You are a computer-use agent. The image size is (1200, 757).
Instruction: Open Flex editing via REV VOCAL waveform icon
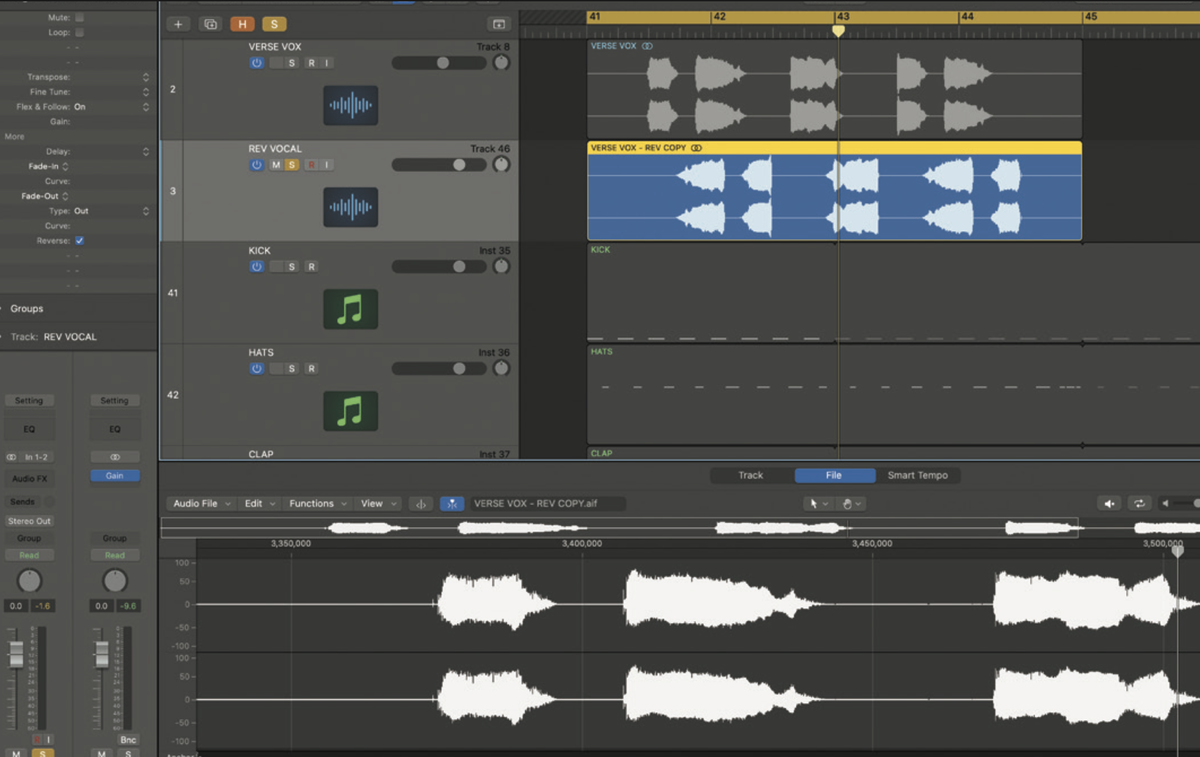coord(350,208)
